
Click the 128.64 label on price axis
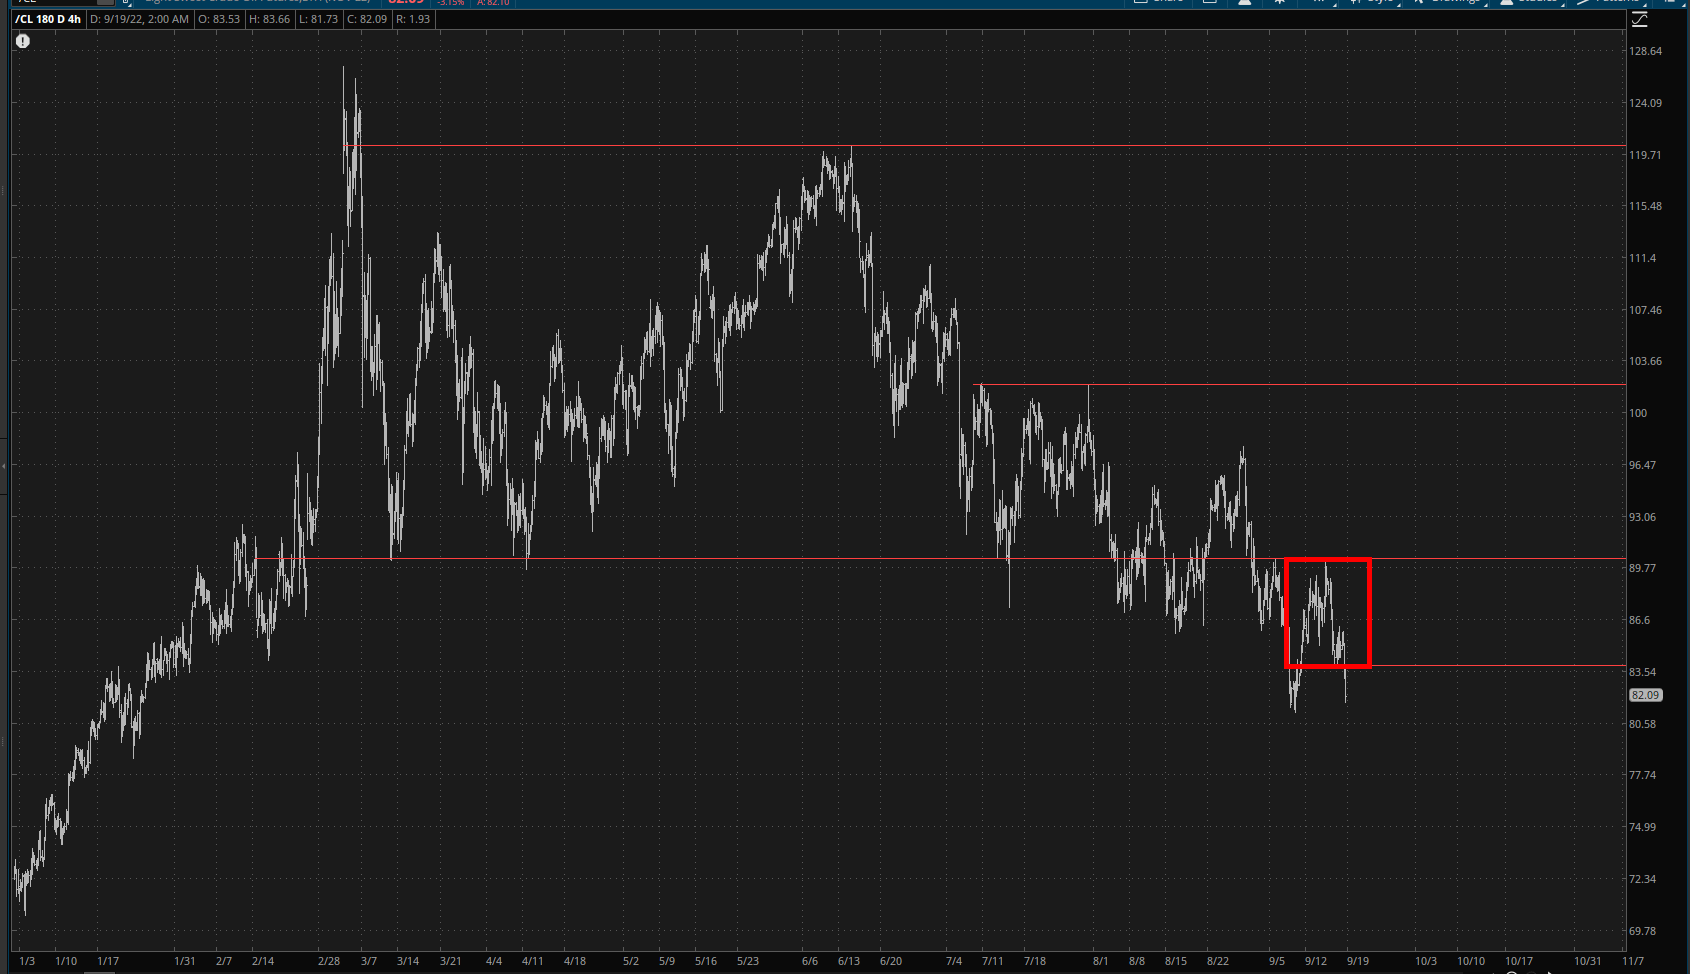[x=1645, y=51]
